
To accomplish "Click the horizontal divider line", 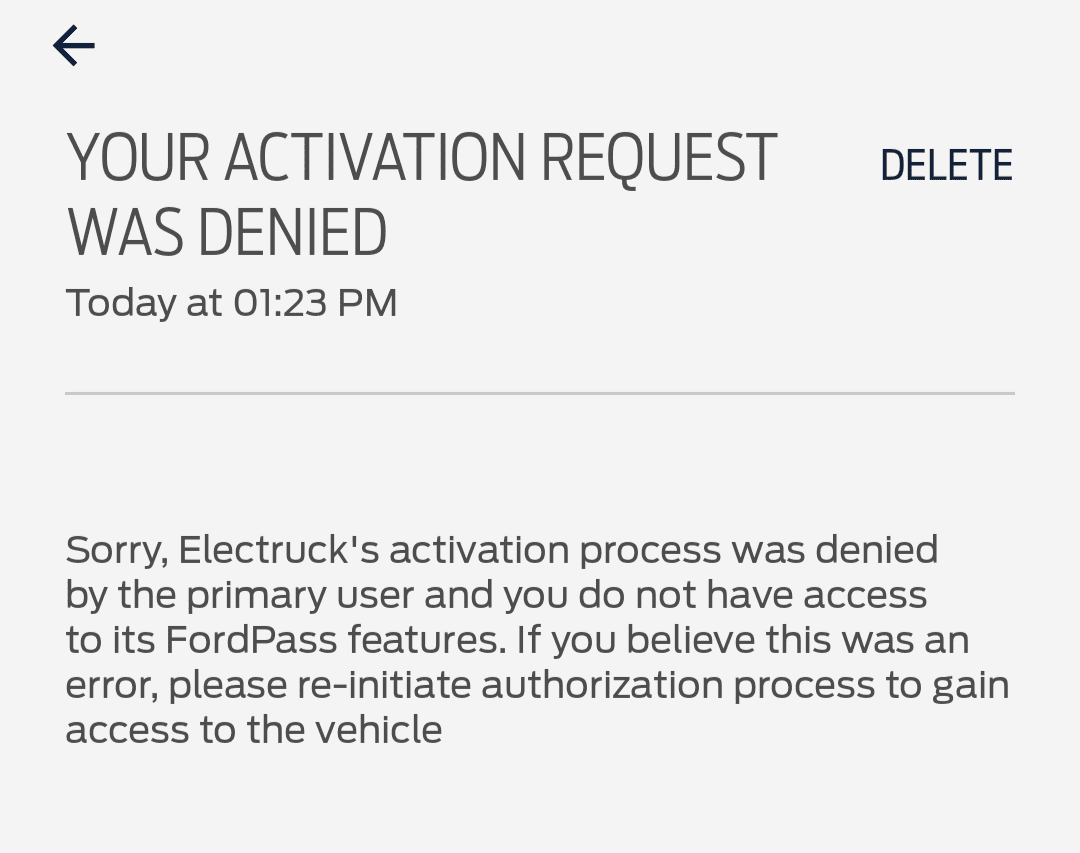I will (x=540, y=393).
